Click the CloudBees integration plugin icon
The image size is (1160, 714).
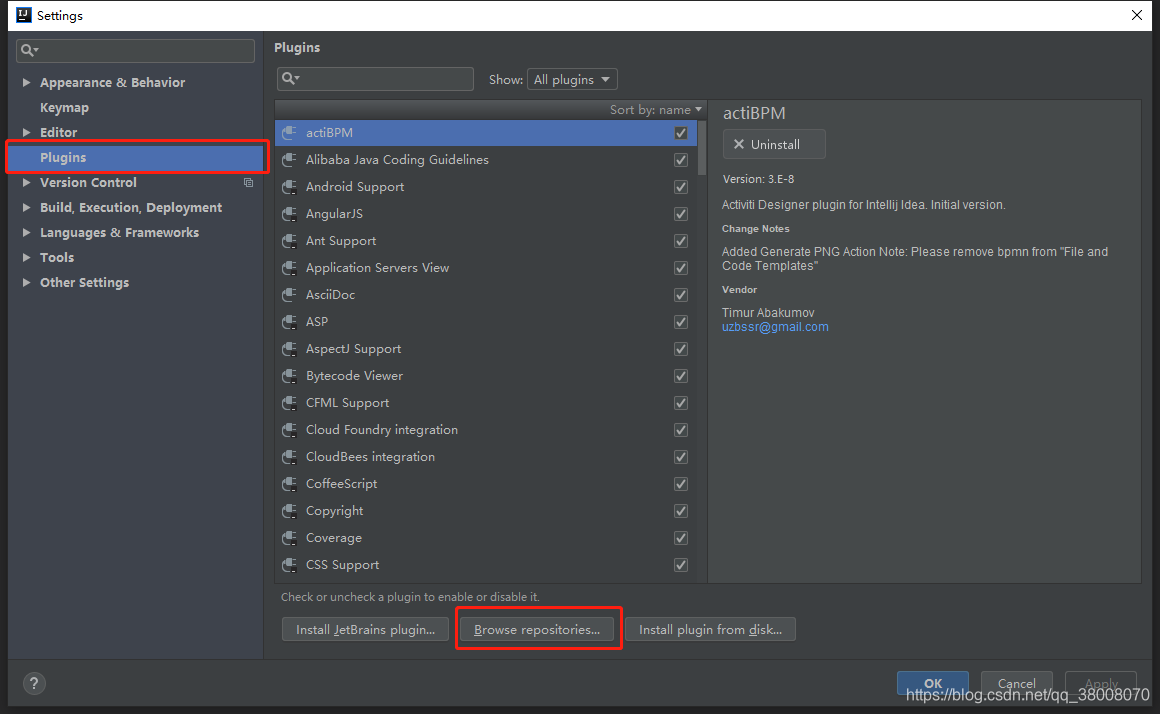(x=289, y=457)
